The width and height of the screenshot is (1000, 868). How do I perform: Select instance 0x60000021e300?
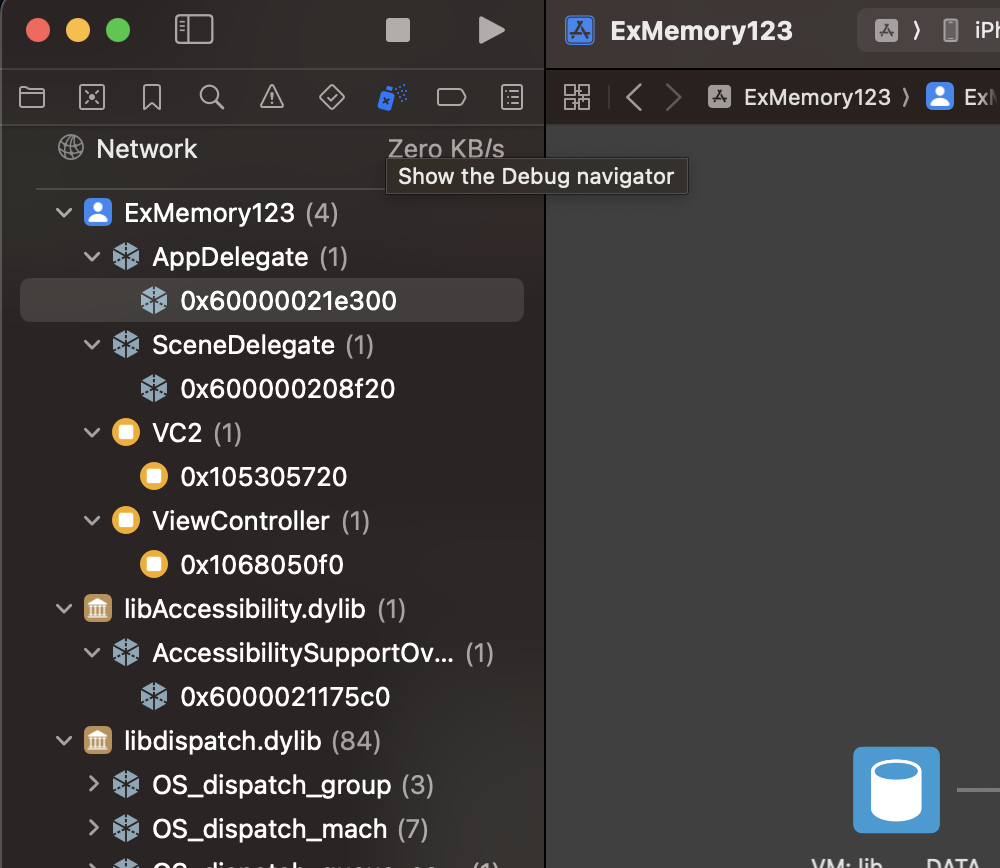[272, 300]
